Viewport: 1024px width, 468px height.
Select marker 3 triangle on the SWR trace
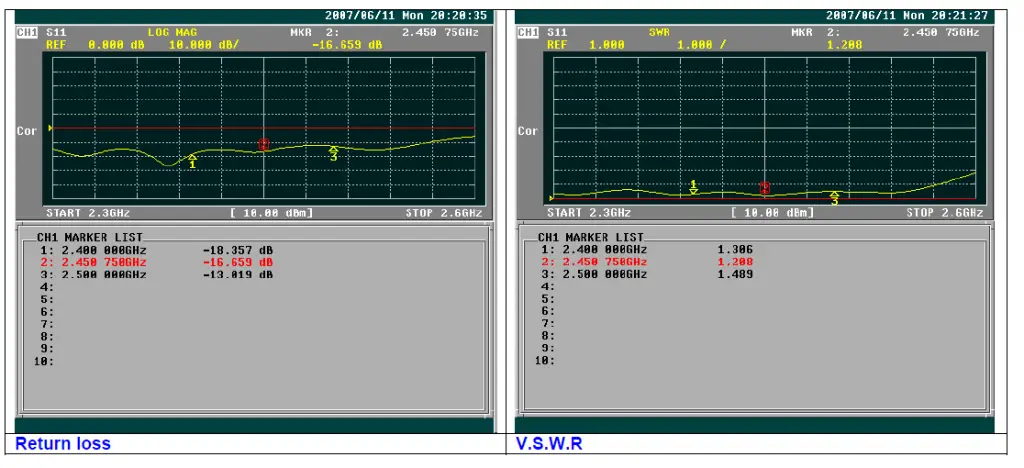click(x=834, y=194)
